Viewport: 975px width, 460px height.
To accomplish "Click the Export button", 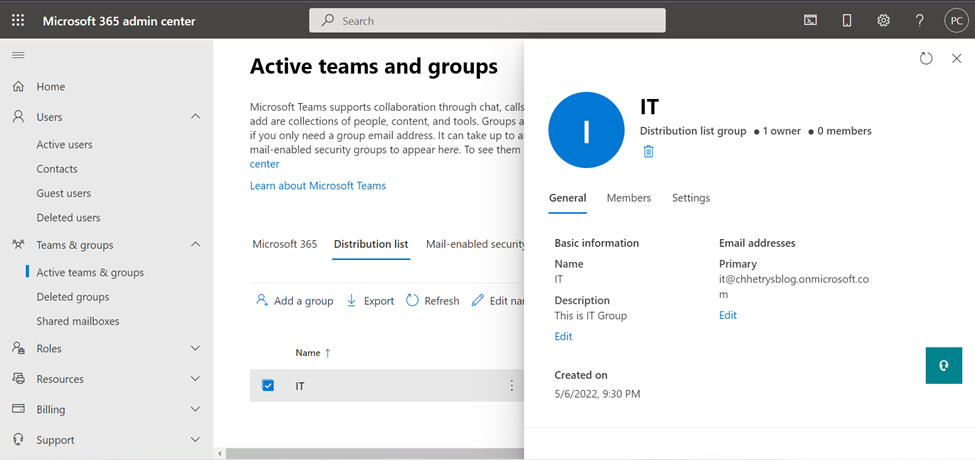I will click(370, 301).
